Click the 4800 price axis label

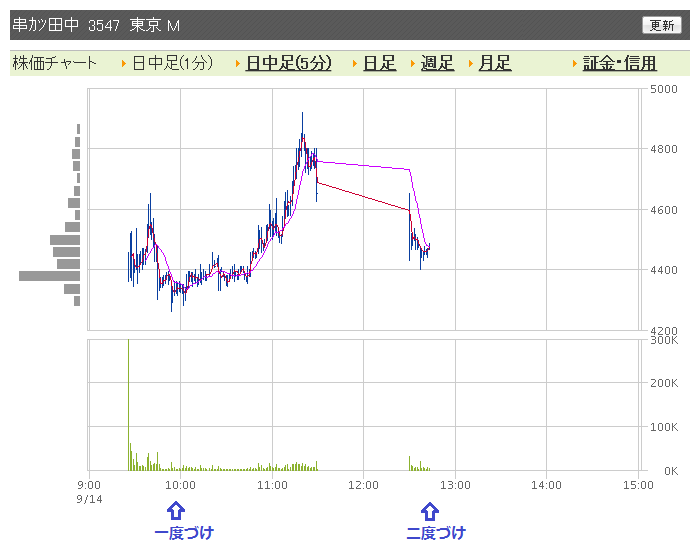(664, 149)
